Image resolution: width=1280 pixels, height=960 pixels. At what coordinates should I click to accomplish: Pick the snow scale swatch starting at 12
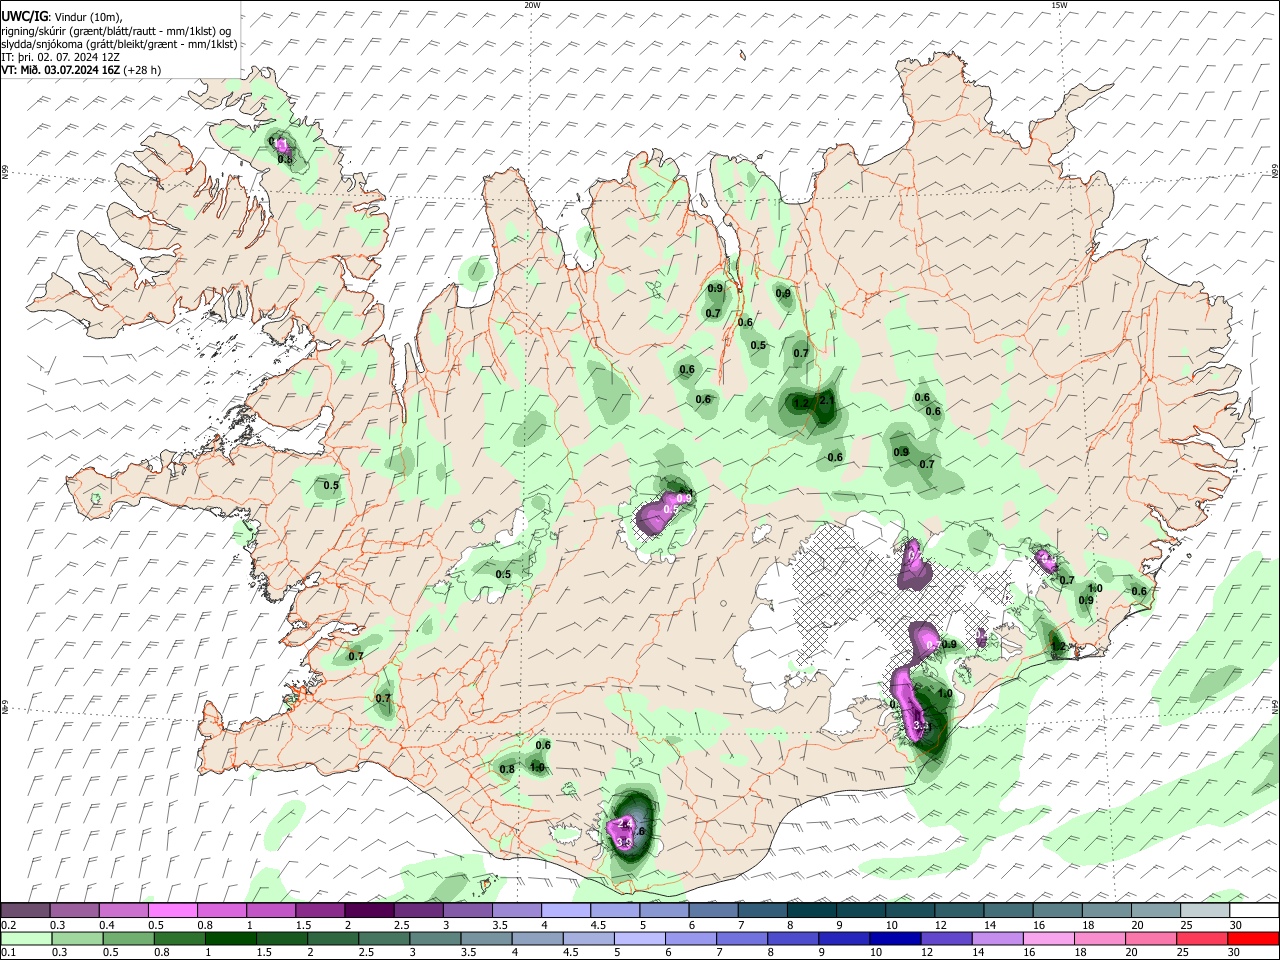tap(960, 911)
